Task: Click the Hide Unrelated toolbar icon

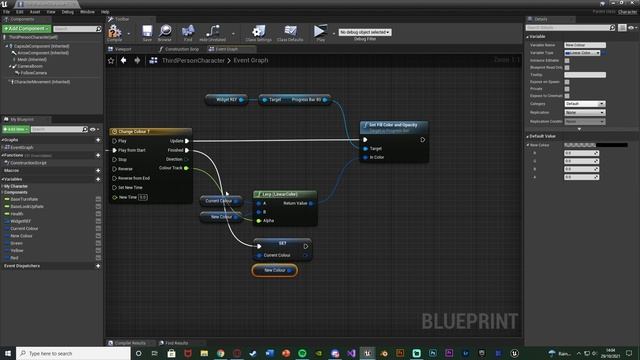Action: tap(213, 33)
